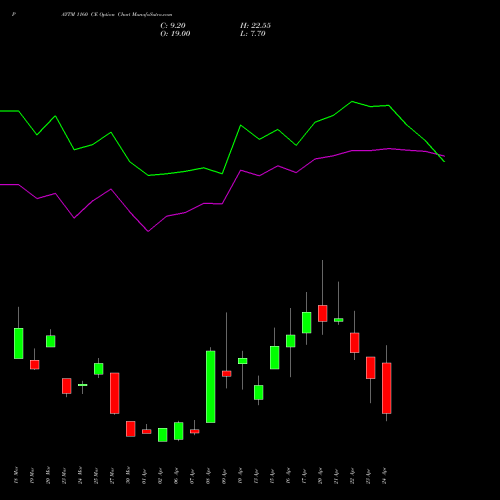Select the '08 Apr' date axis label
Viewport: 500px width, 500px height.
click(208, 476)
